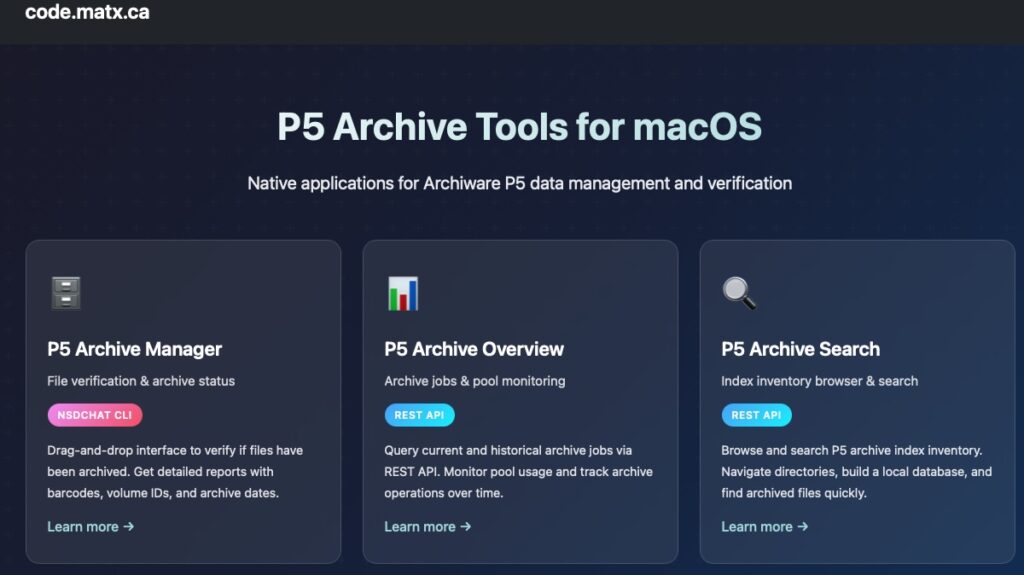Select the File verification & archive status subtitle

[141, 381]
